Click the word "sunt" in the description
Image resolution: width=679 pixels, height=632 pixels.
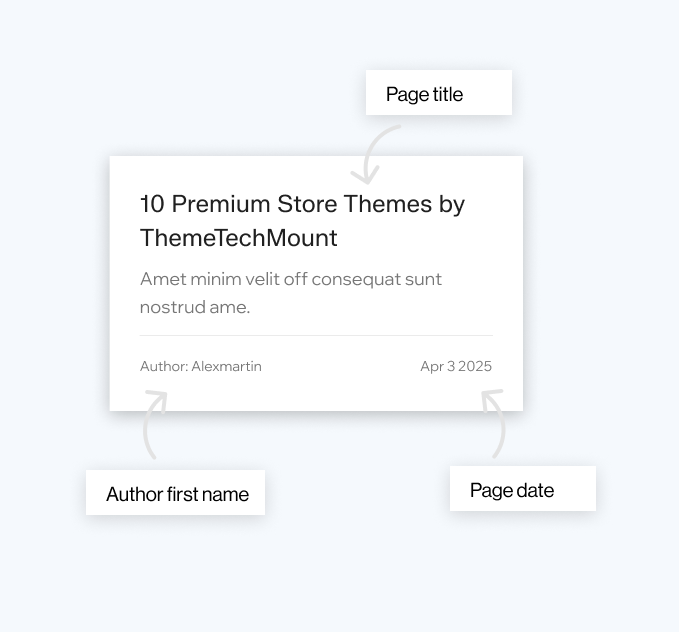(424, 279)
